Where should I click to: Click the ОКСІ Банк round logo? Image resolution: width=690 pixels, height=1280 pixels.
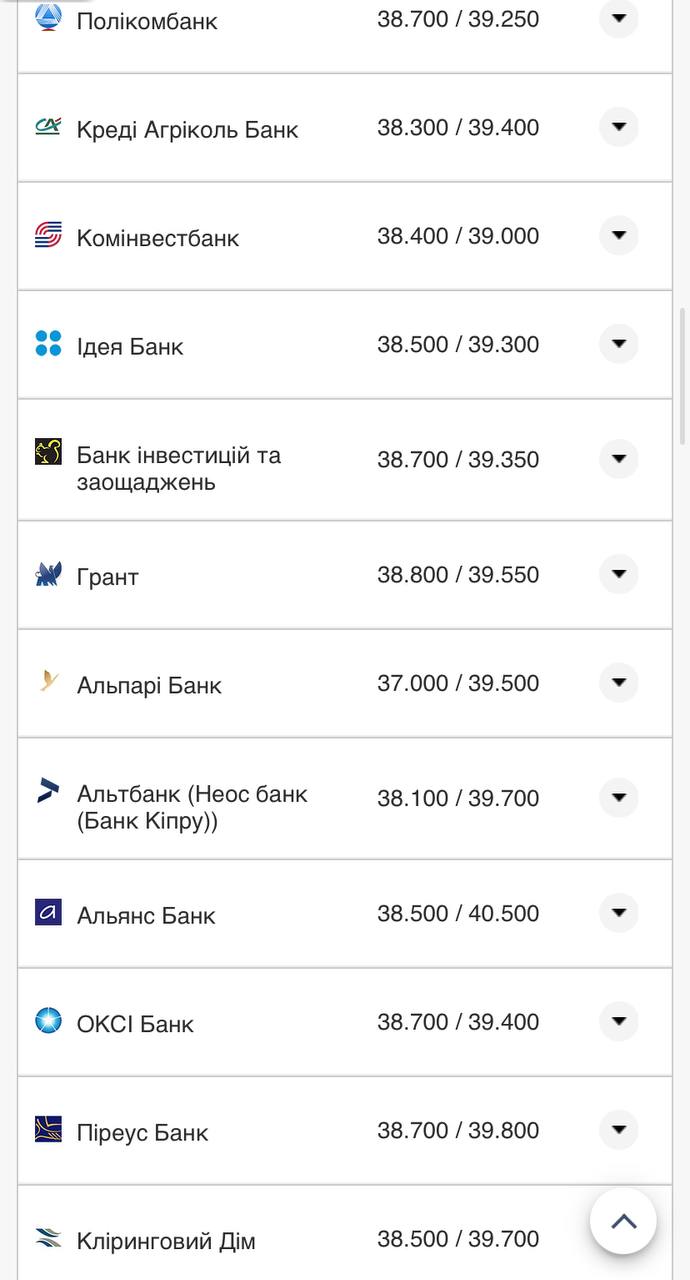pyautogui.click(x=48, y=1021)
